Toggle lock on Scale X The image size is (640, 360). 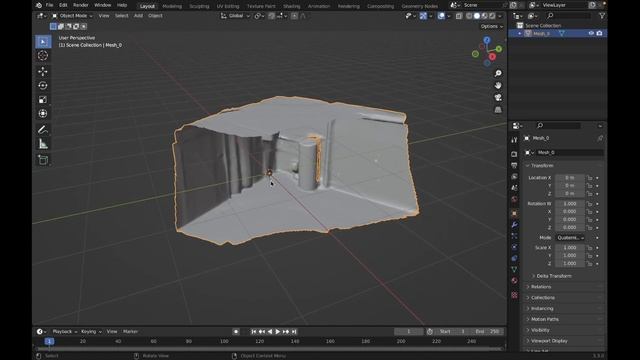tap(590, 248)
